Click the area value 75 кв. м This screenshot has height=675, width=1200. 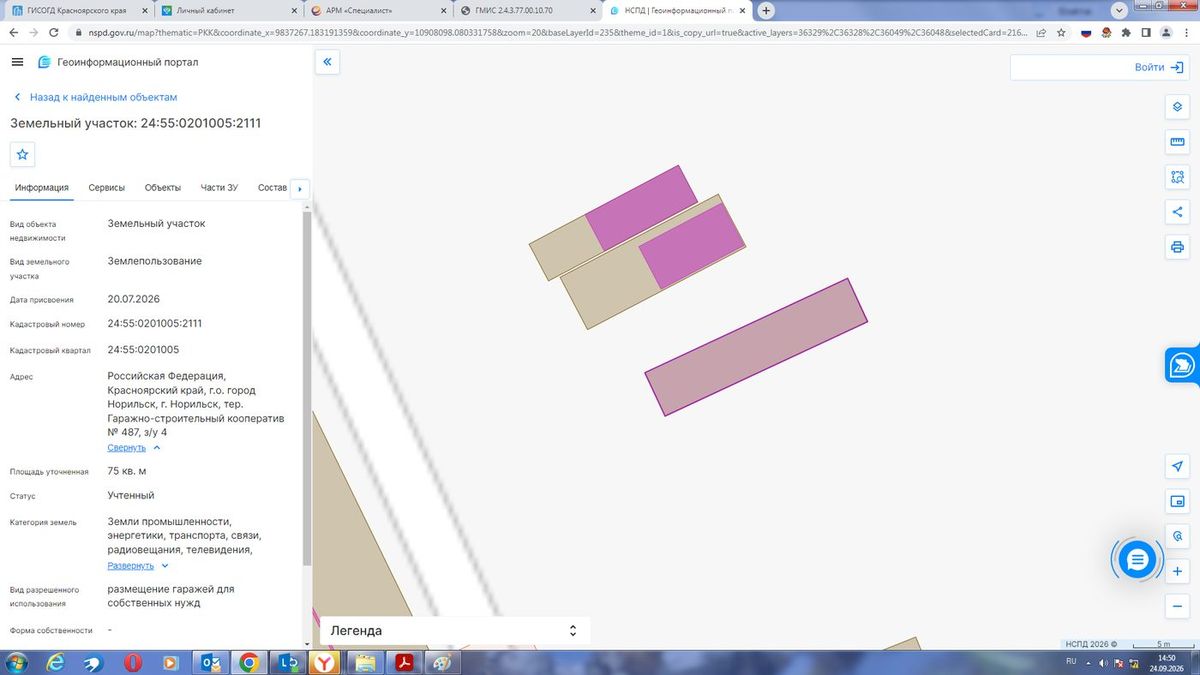pyautogui.click(x=127, y=471)
